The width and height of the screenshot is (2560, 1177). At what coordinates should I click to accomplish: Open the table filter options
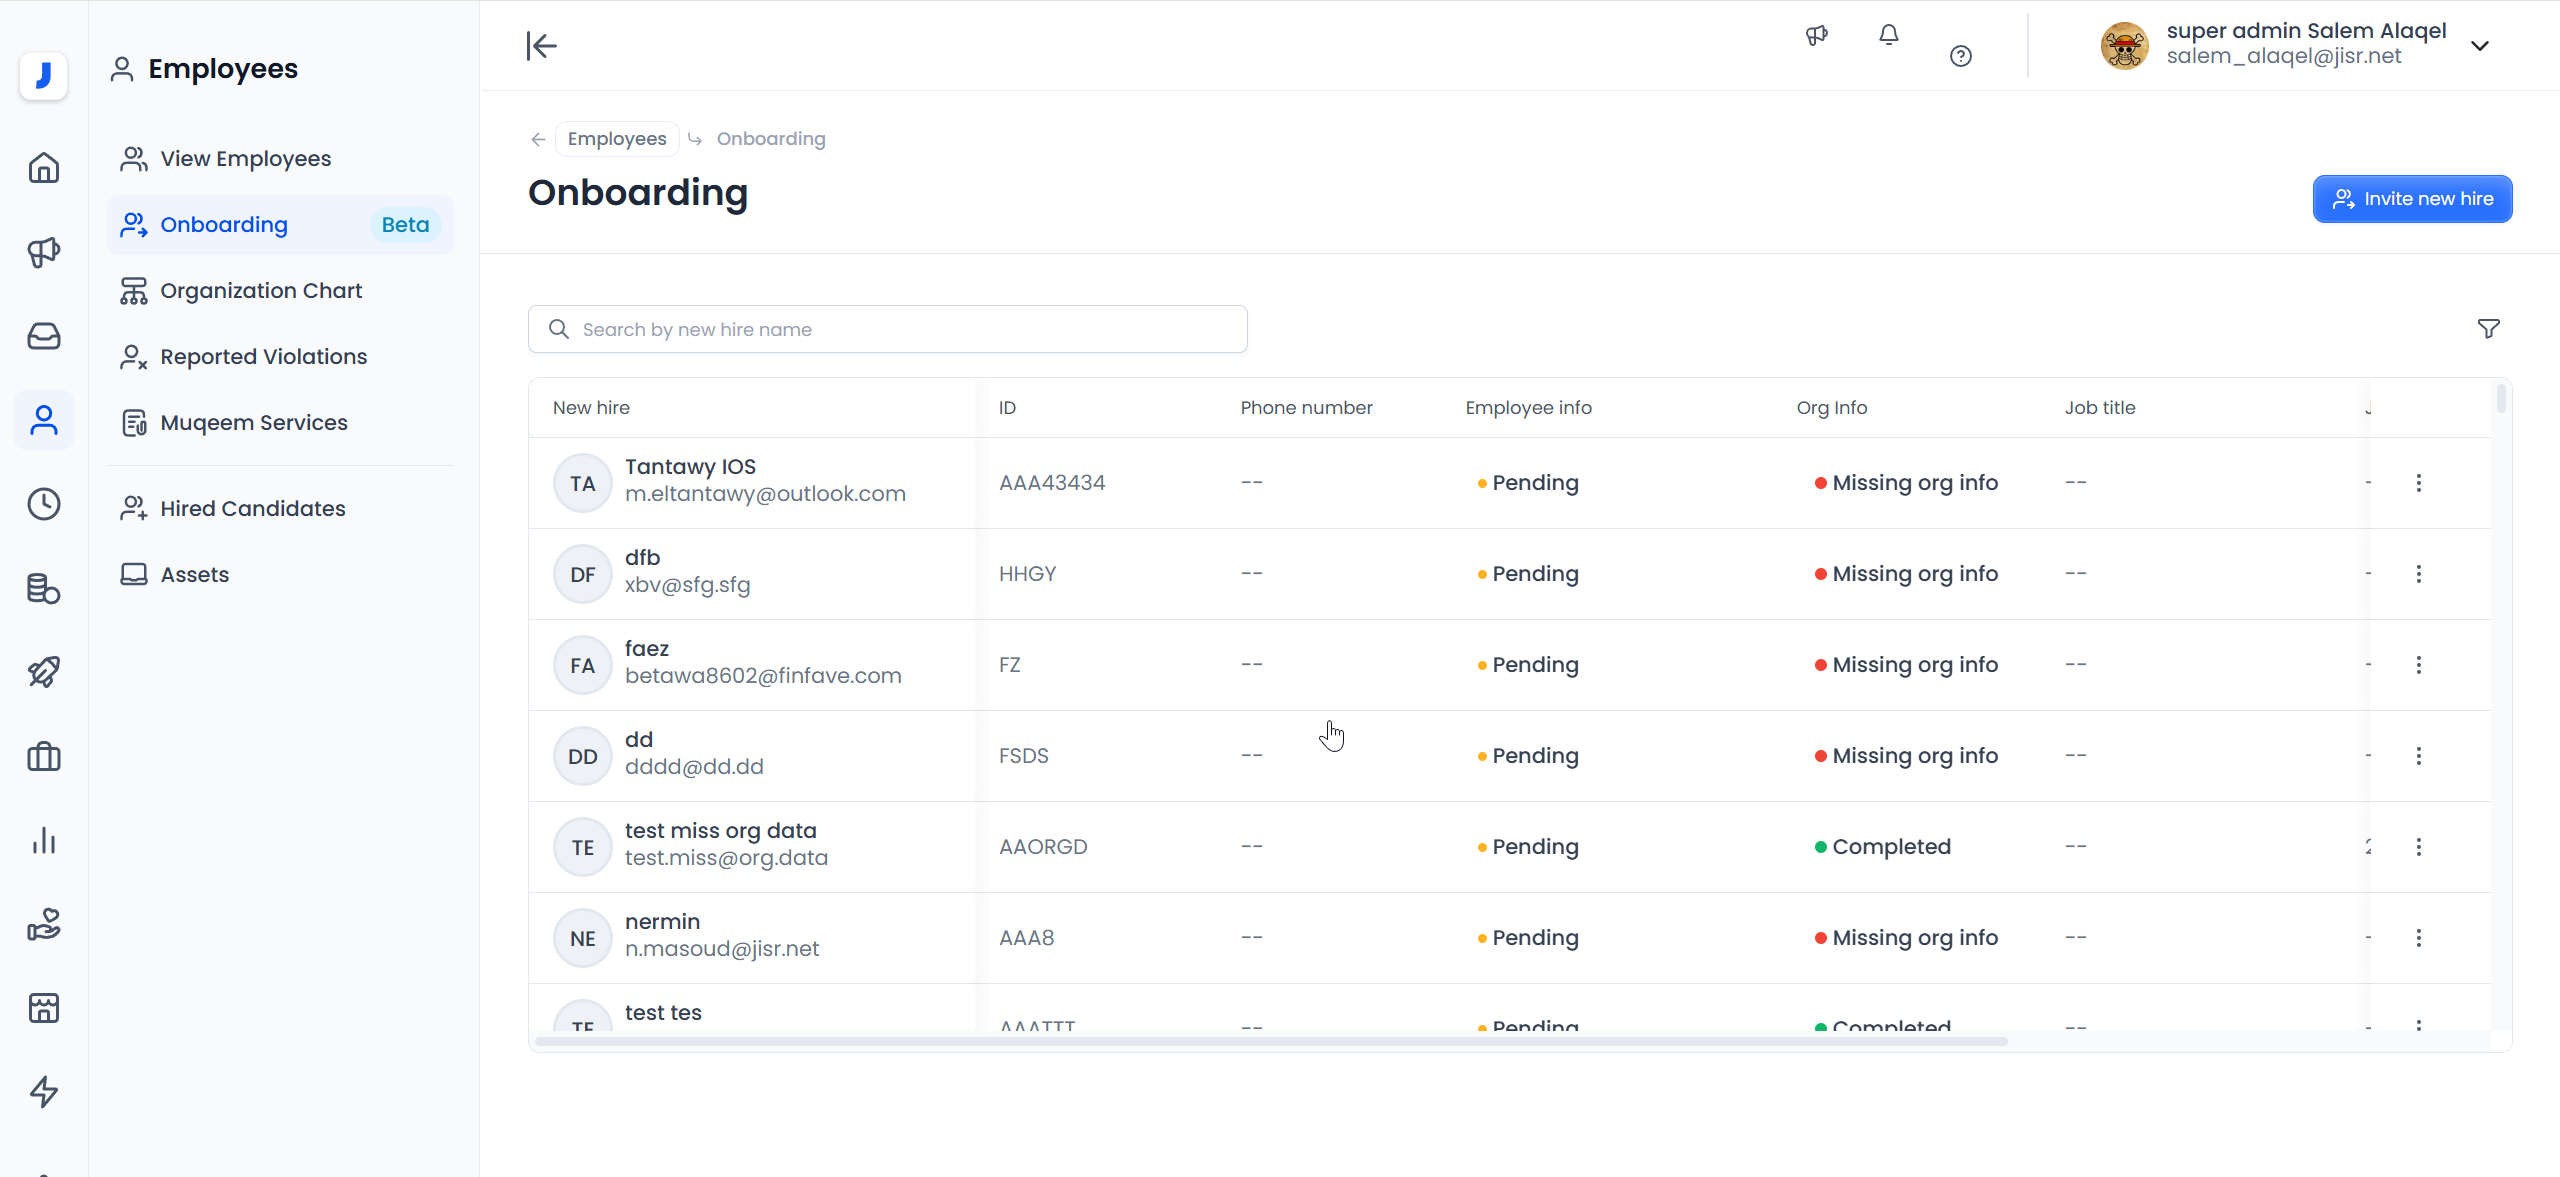[x=2489, y=328]
